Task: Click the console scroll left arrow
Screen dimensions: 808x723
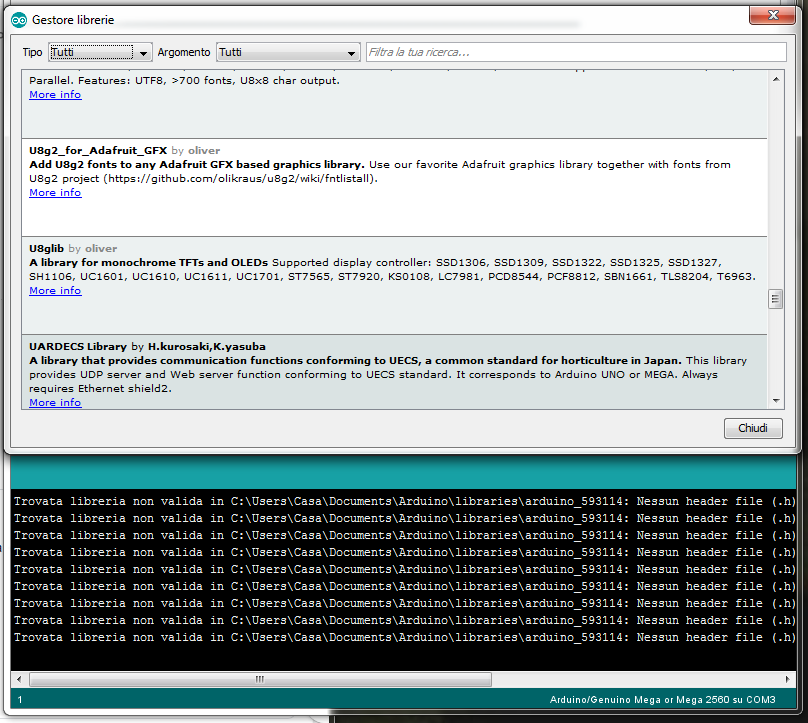Action: 19,679
